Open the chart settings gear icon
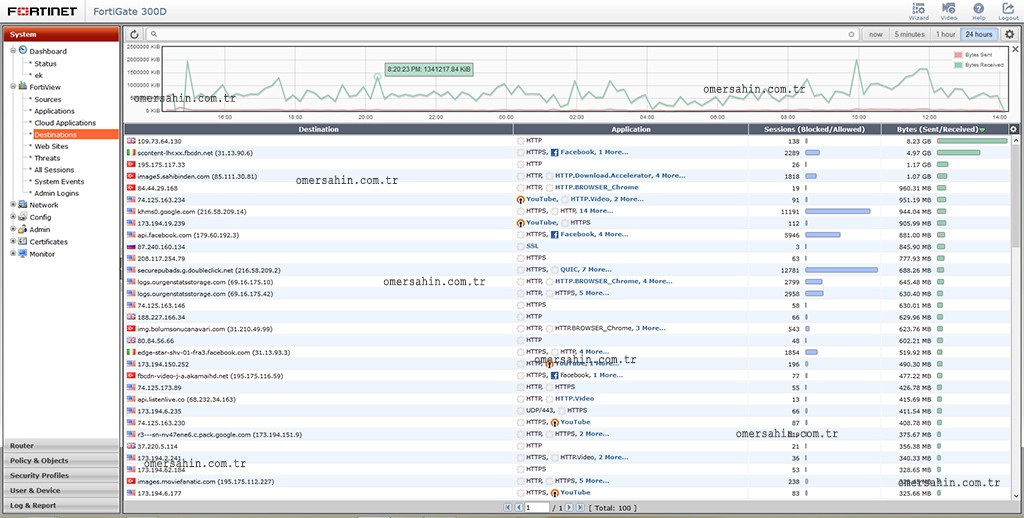The height and width of the screenshot is (518, 1024). click(x=1009, y=34)
